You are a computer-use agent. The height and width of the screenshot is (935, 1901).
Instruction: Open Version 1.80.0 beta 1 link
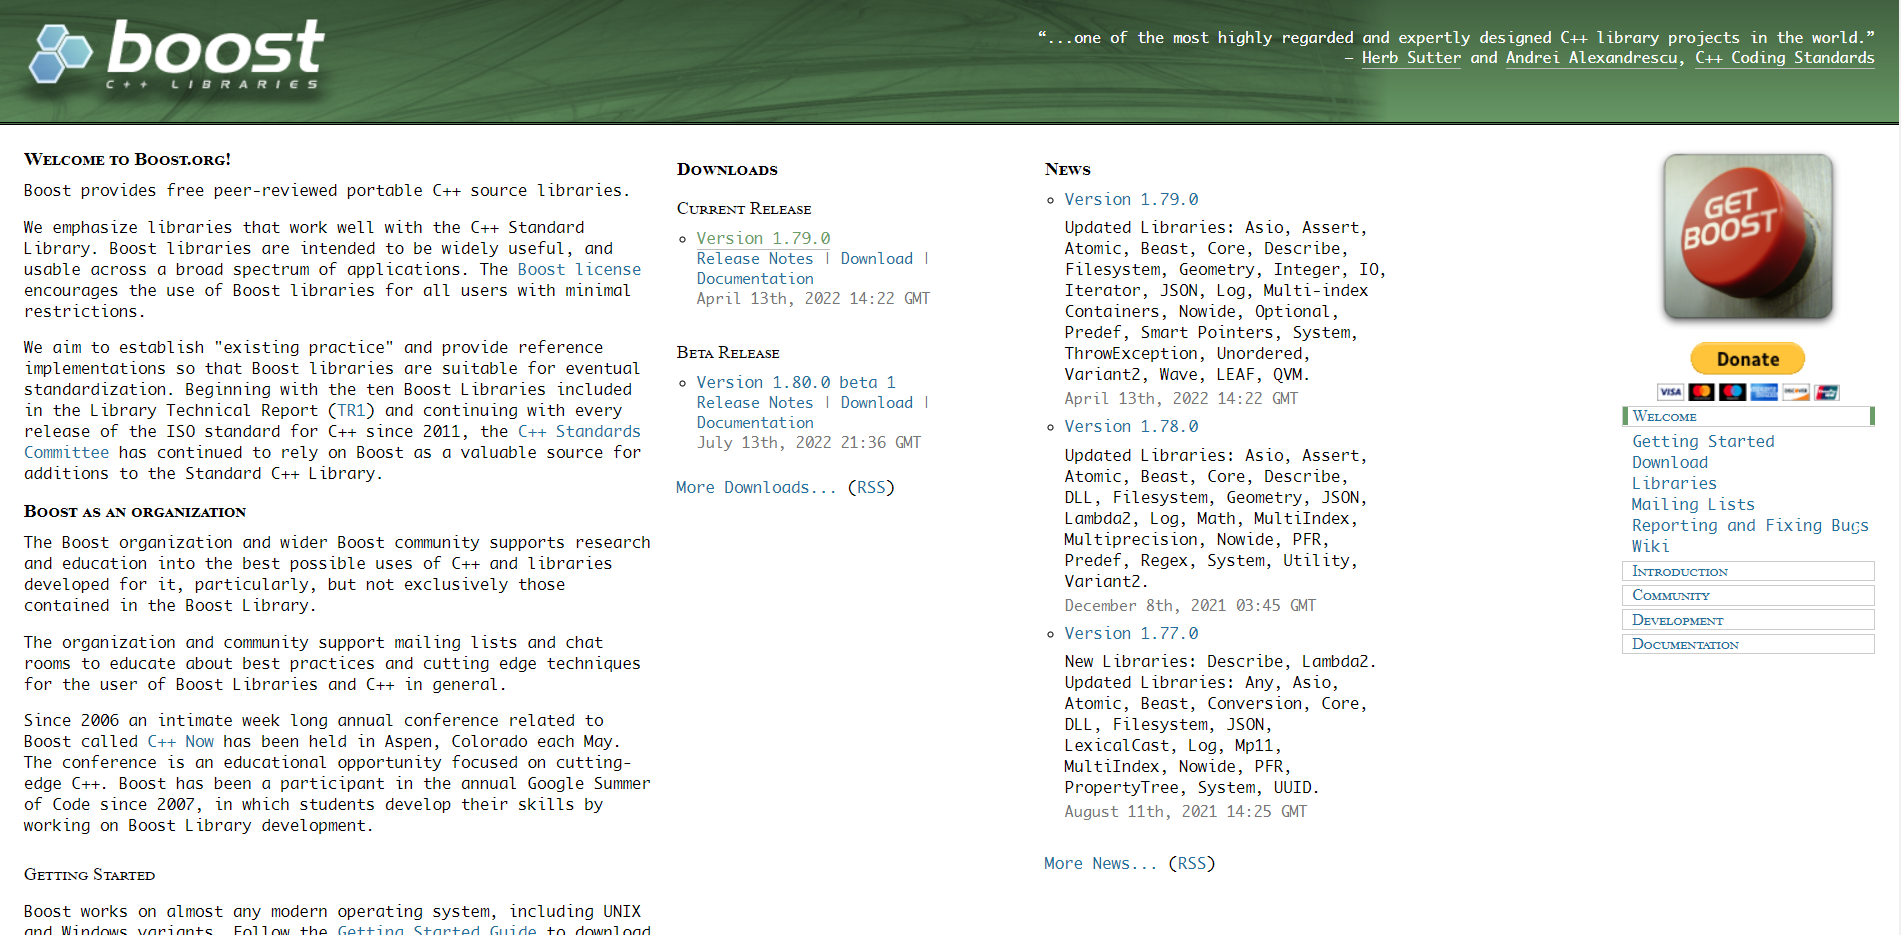796,383
